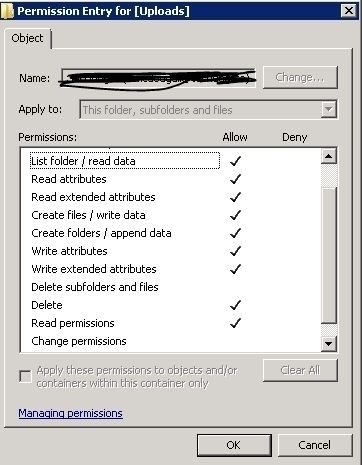Click the permissions list scrollbar thumb

(x=329, y=255)
